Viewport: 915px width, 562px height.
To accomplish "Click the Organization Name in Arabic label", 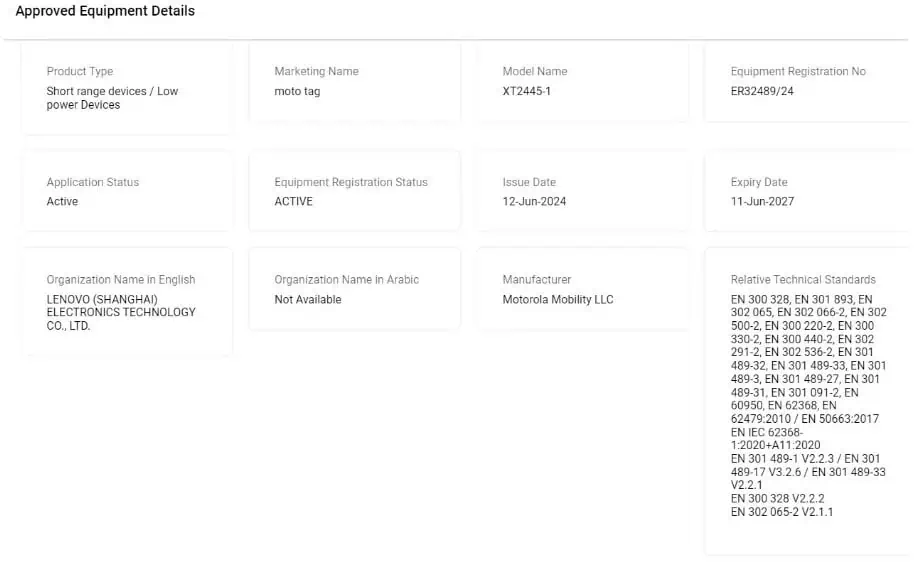I will pos(347,280).
